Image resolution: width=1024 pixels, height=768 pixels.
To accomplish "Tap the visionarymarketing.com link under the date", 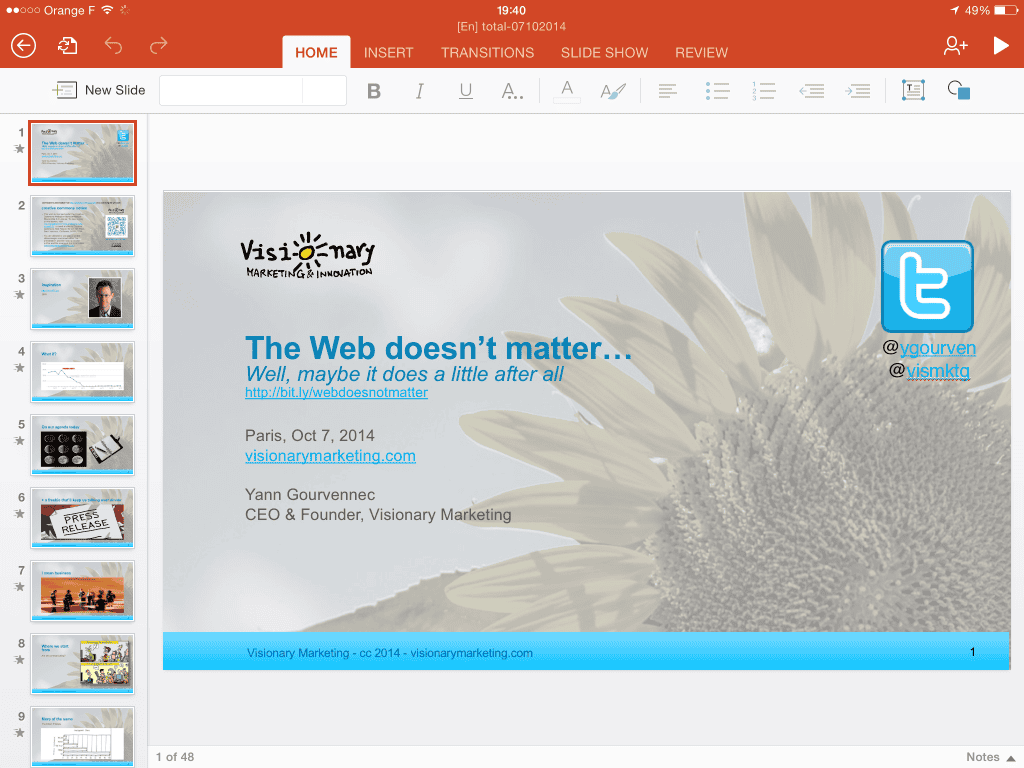I will tap(330, 456).
